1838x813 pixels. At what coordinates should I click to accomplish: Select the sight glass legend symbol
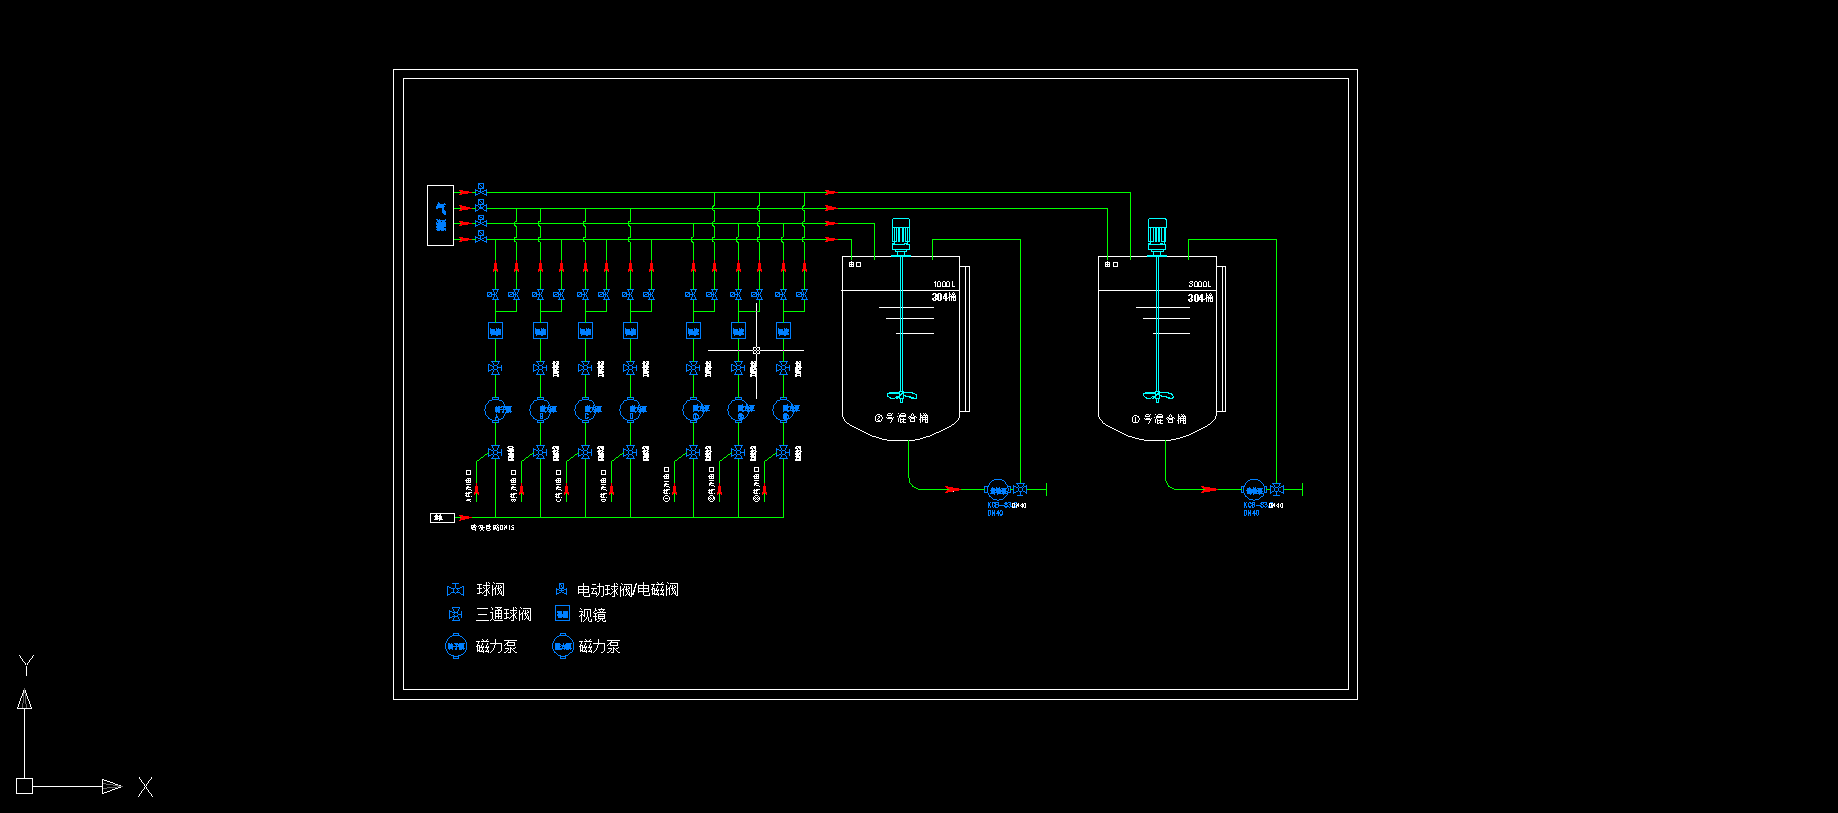(x=562, y=614)
